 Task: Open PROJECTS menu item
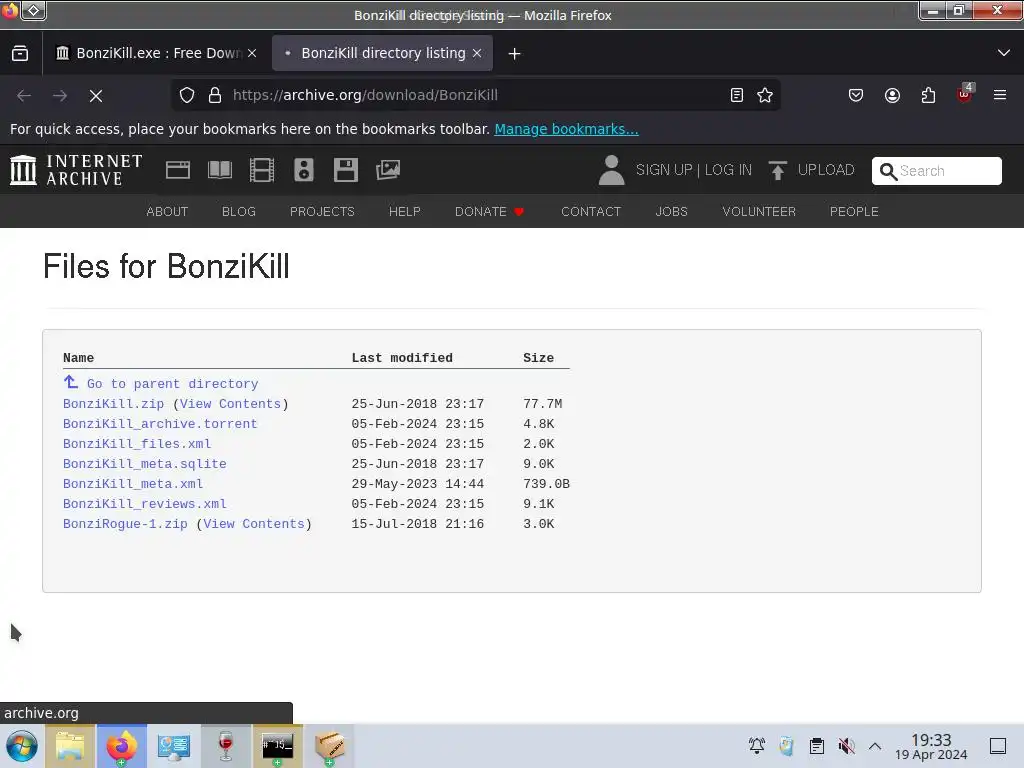click(322, 212)
